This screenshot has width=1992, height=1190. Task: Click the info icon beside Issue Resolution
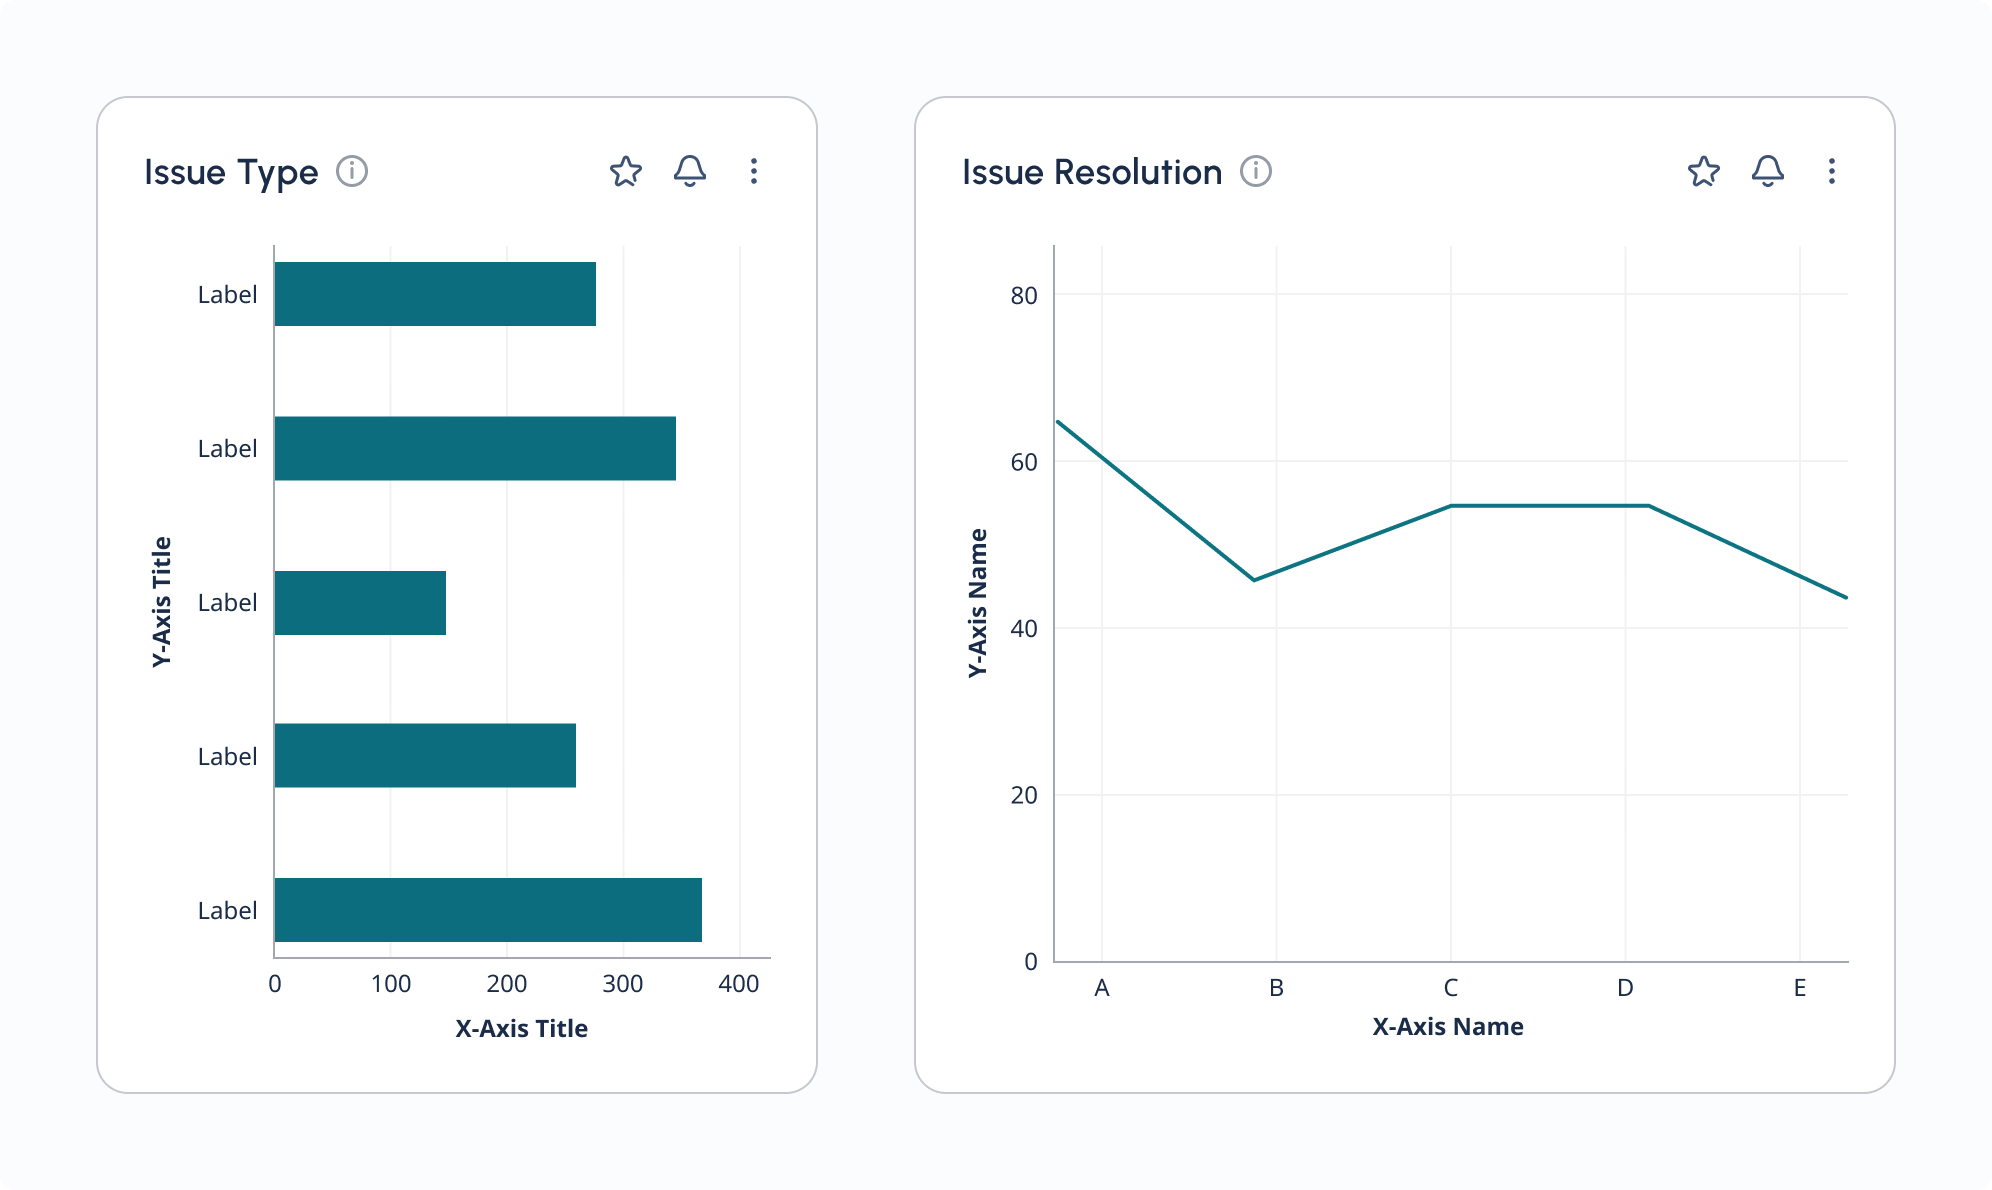[1256, 172]
